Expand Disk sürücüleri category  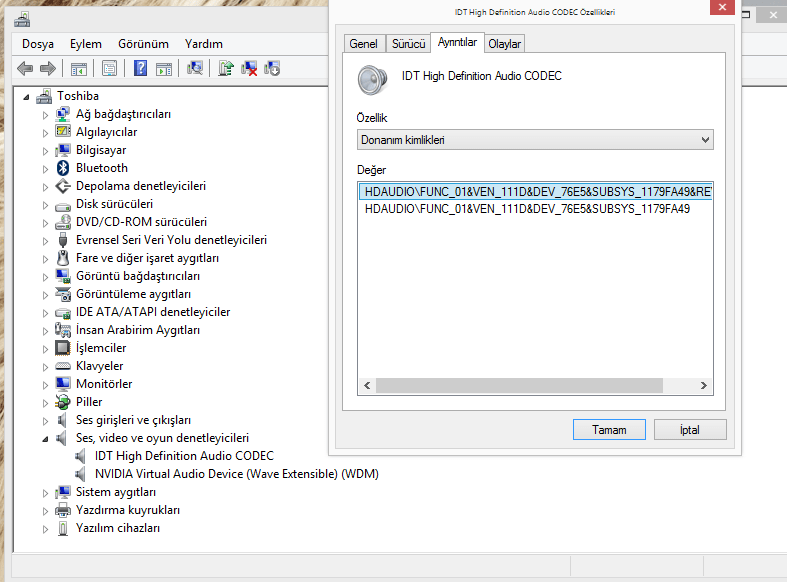[x=45, y=205]
